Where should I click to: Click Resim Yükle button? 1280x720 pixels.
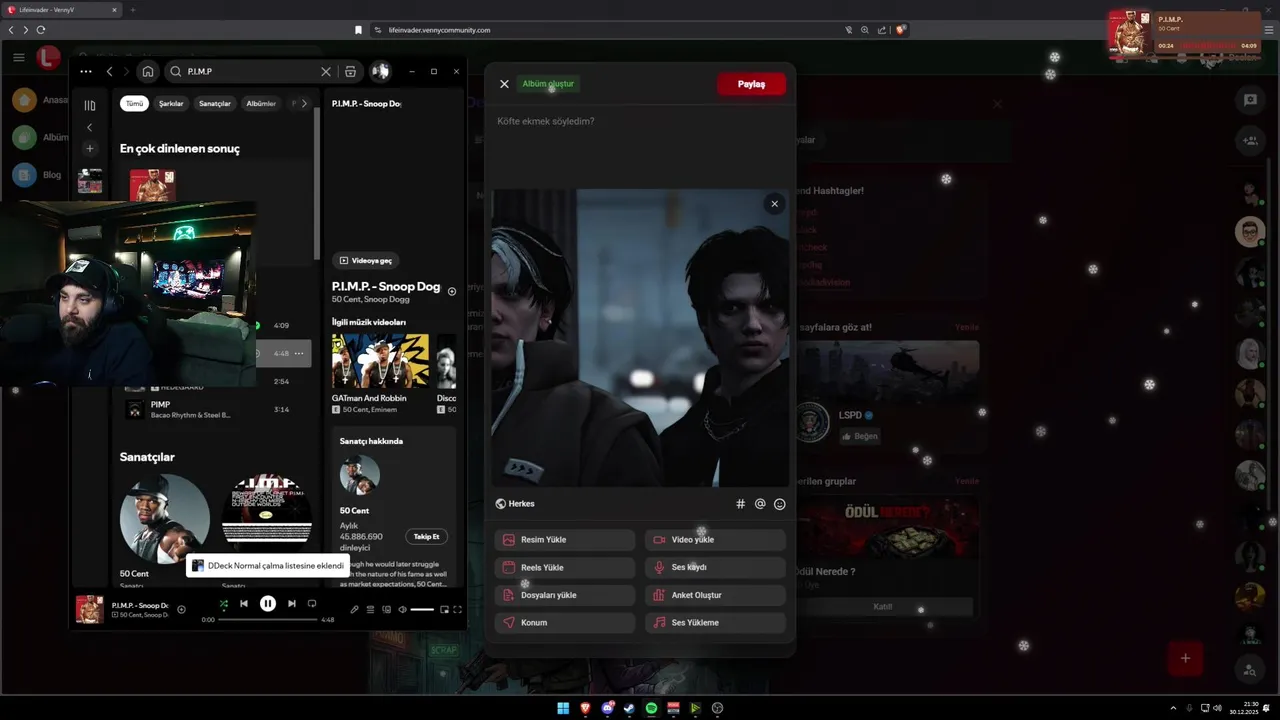click(565, 540)
